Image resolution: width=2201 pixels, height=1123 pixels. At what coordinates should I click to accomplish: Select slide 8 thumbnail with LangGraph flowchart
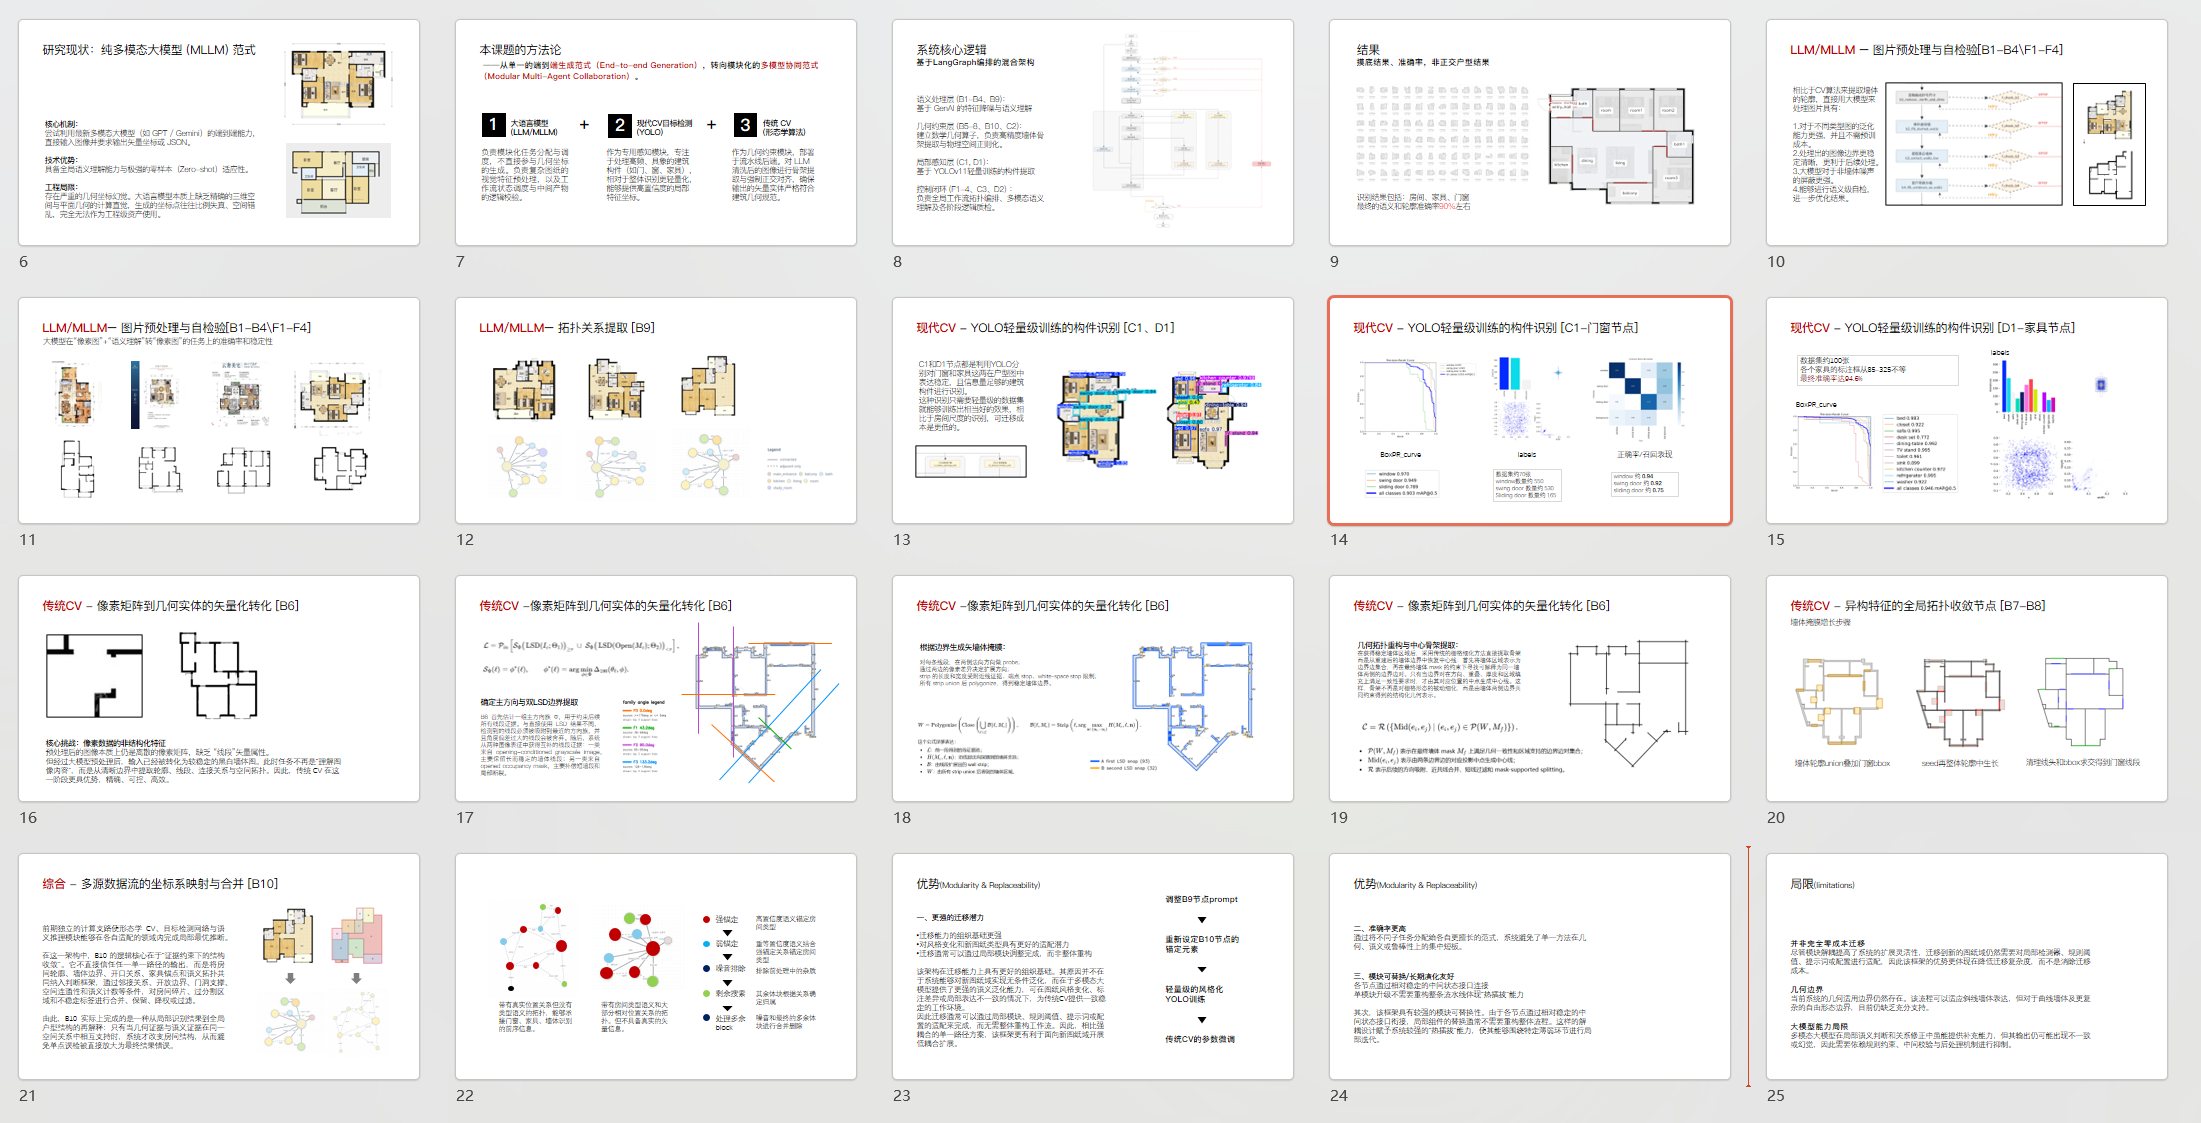point(1093,133)
